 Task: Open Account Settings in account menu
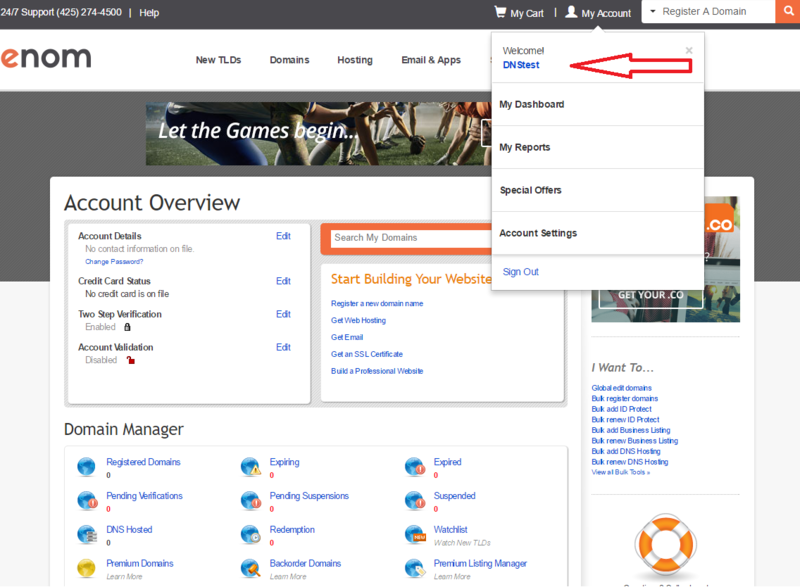538,233
